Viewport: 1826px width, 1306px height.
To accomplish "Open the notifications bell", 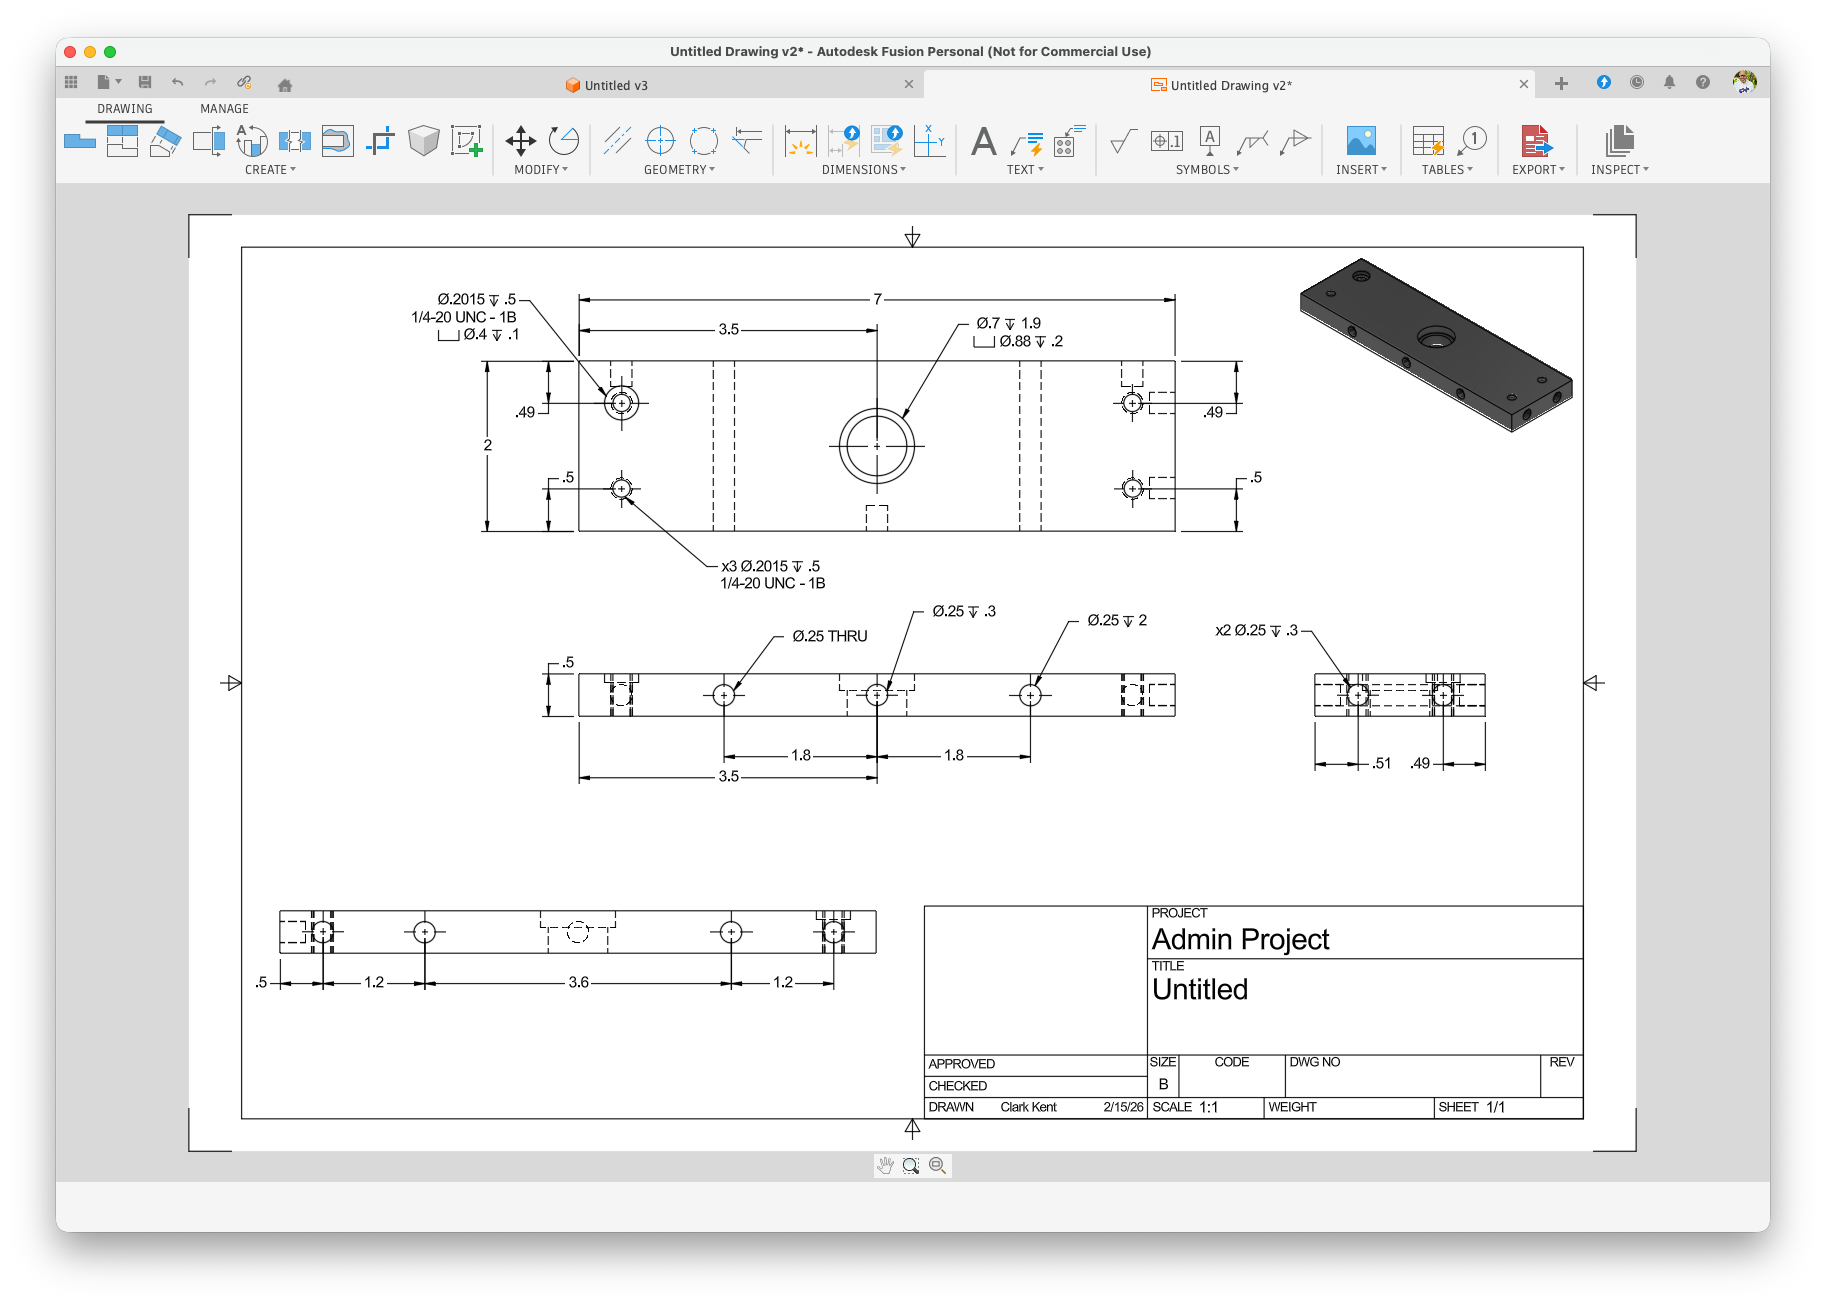I will [1669, 83].
